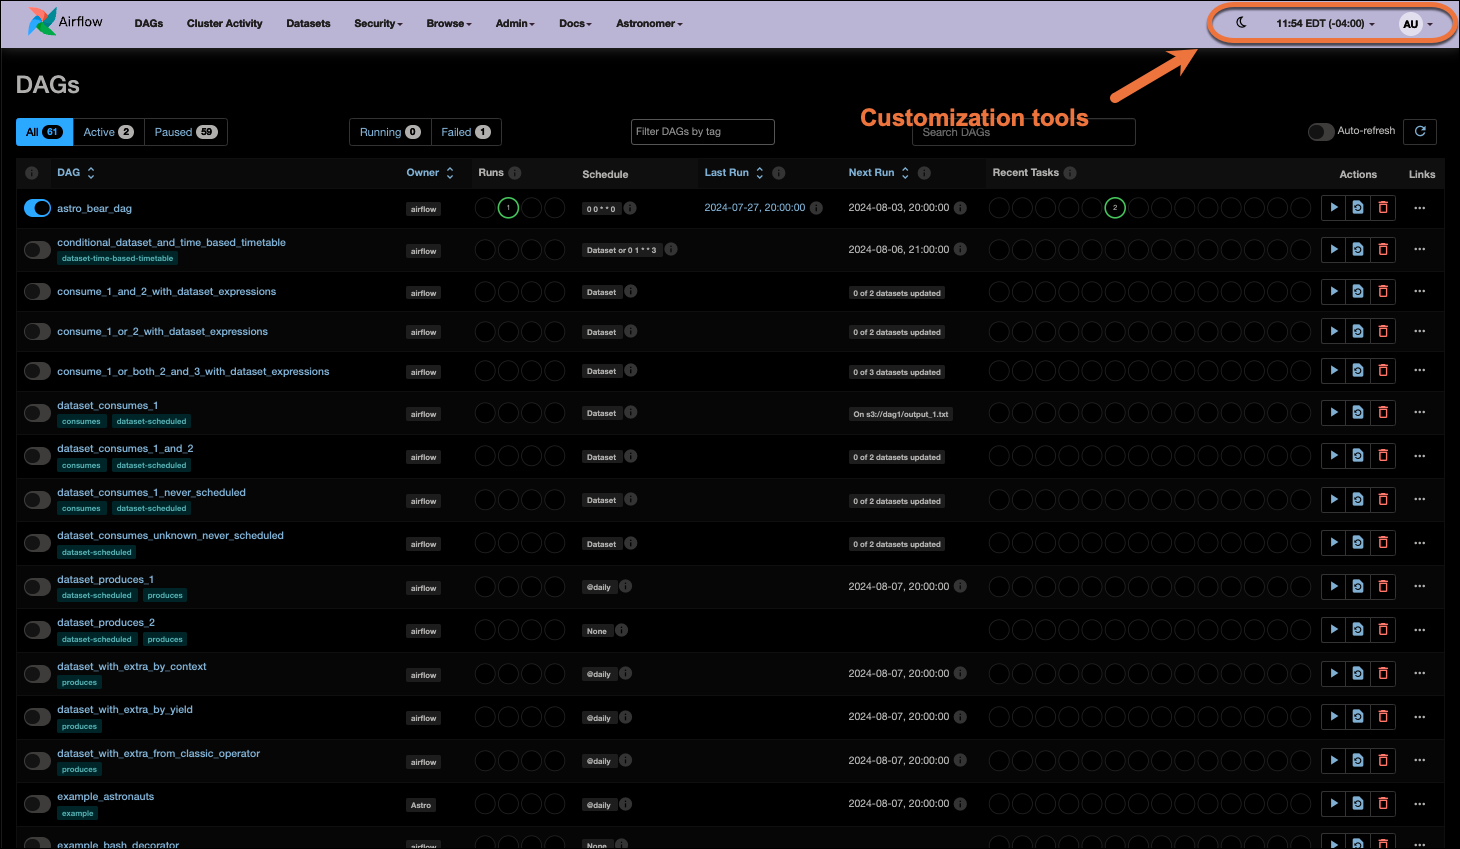The width and height of the screenshot is (1460, 849).
Task: Trigger the astro_bear_dag with the play icon
Action: (1333, 207)
